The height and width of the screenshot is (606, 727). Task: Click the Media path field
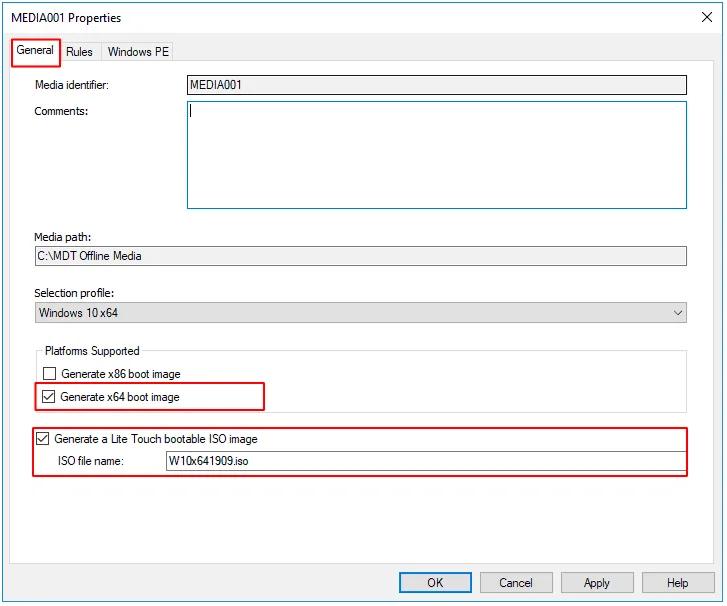click(360, 256)
